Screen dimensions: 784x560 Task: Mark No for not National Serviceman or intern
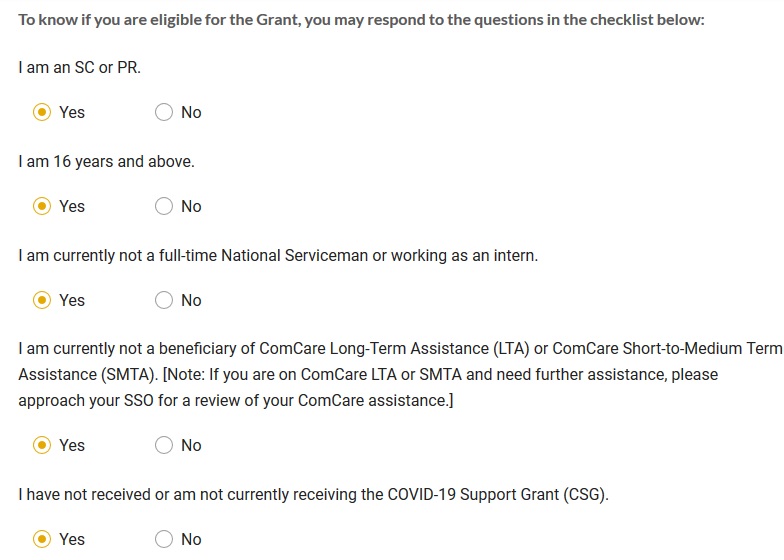[x=164, y=300]
